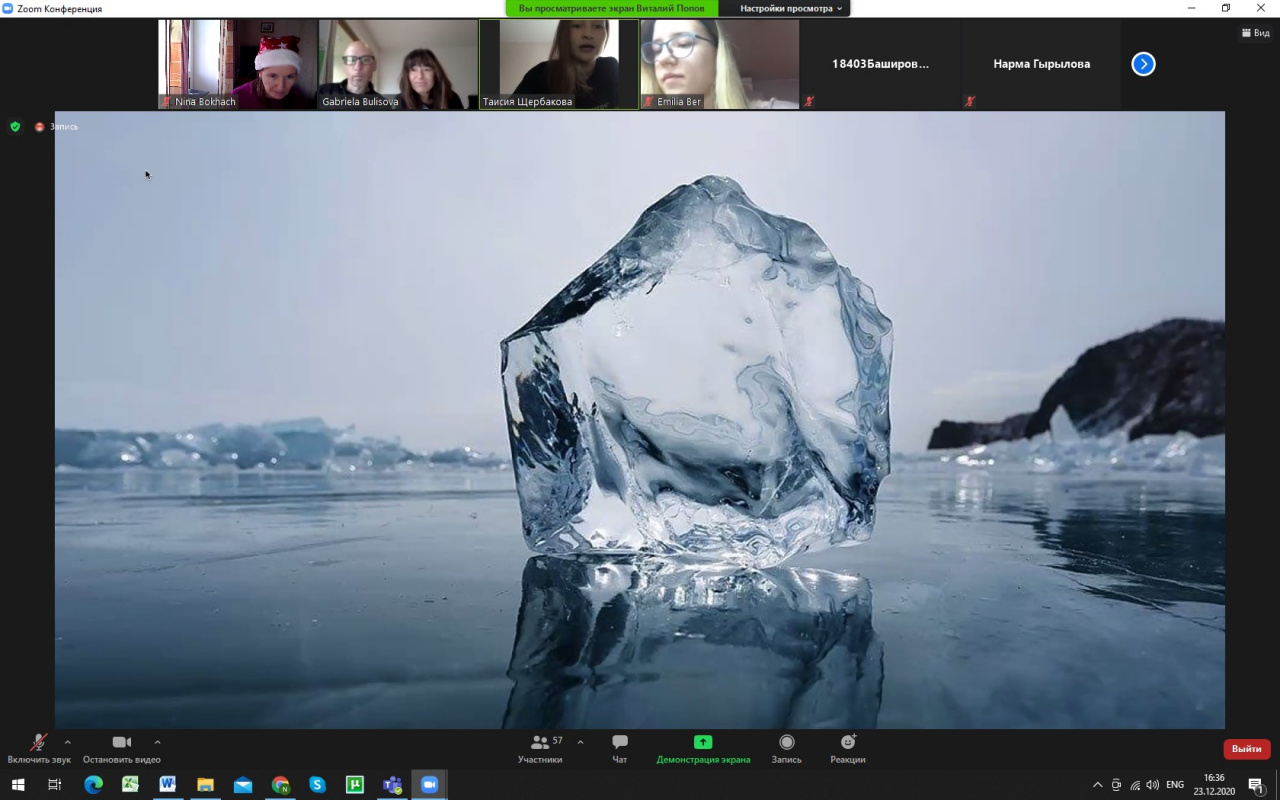Expand audio options arrow next to microphone
Screen dimensions: 1280x800
coord(67,742)
